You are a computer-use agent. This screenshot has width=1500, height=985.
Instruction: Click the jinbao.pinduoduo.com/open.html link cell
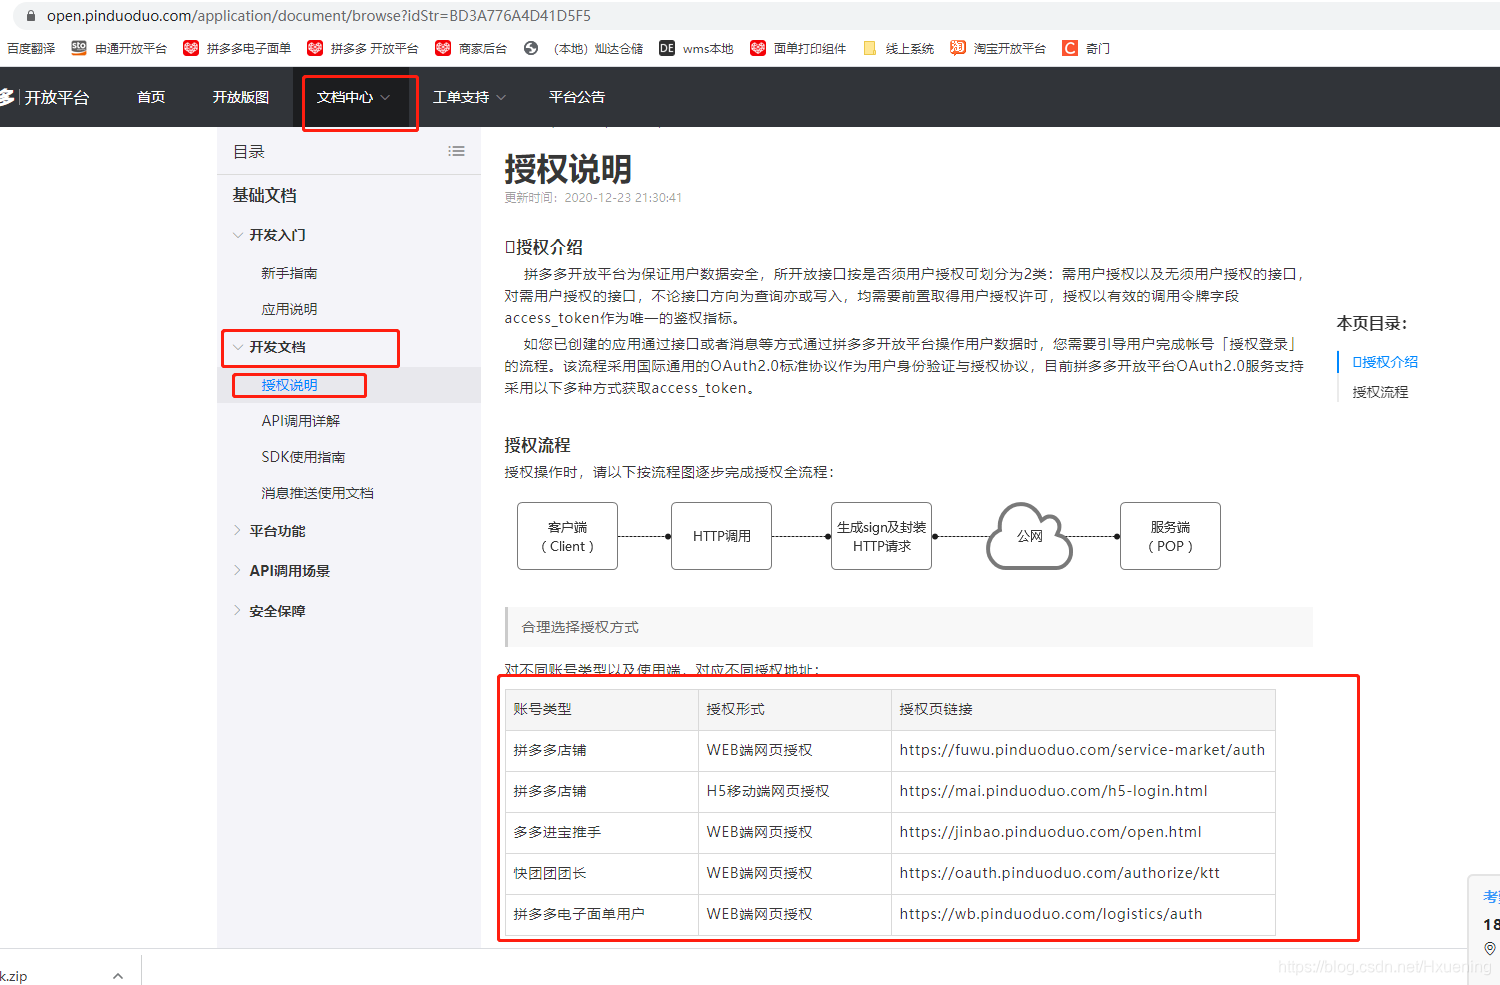click(x=1083, y=832)
